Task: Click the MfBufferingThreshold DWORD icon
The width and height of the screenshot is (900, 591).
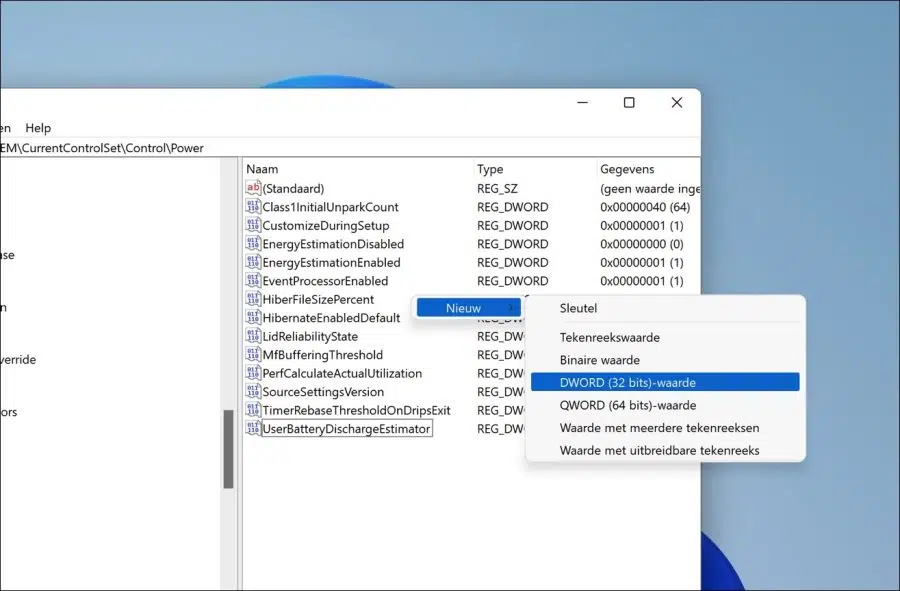Action: [253, 354]
